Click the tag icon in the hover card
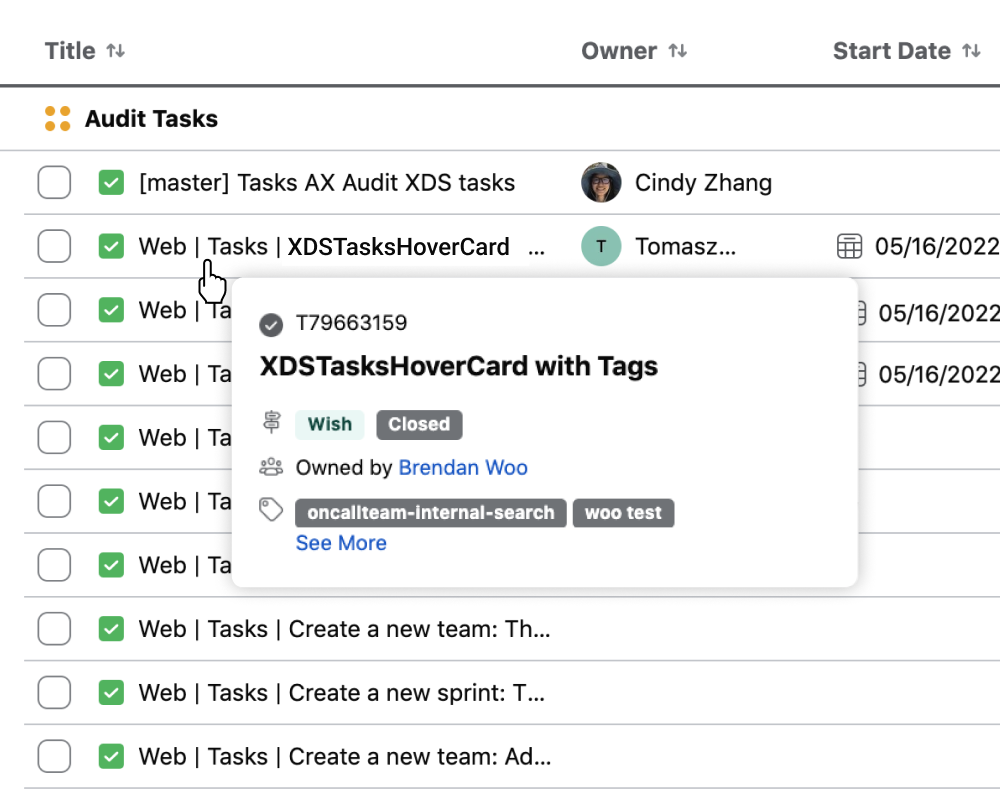Image resolution: width=1000 pixels, height=800 pixels. click(271, 510)
